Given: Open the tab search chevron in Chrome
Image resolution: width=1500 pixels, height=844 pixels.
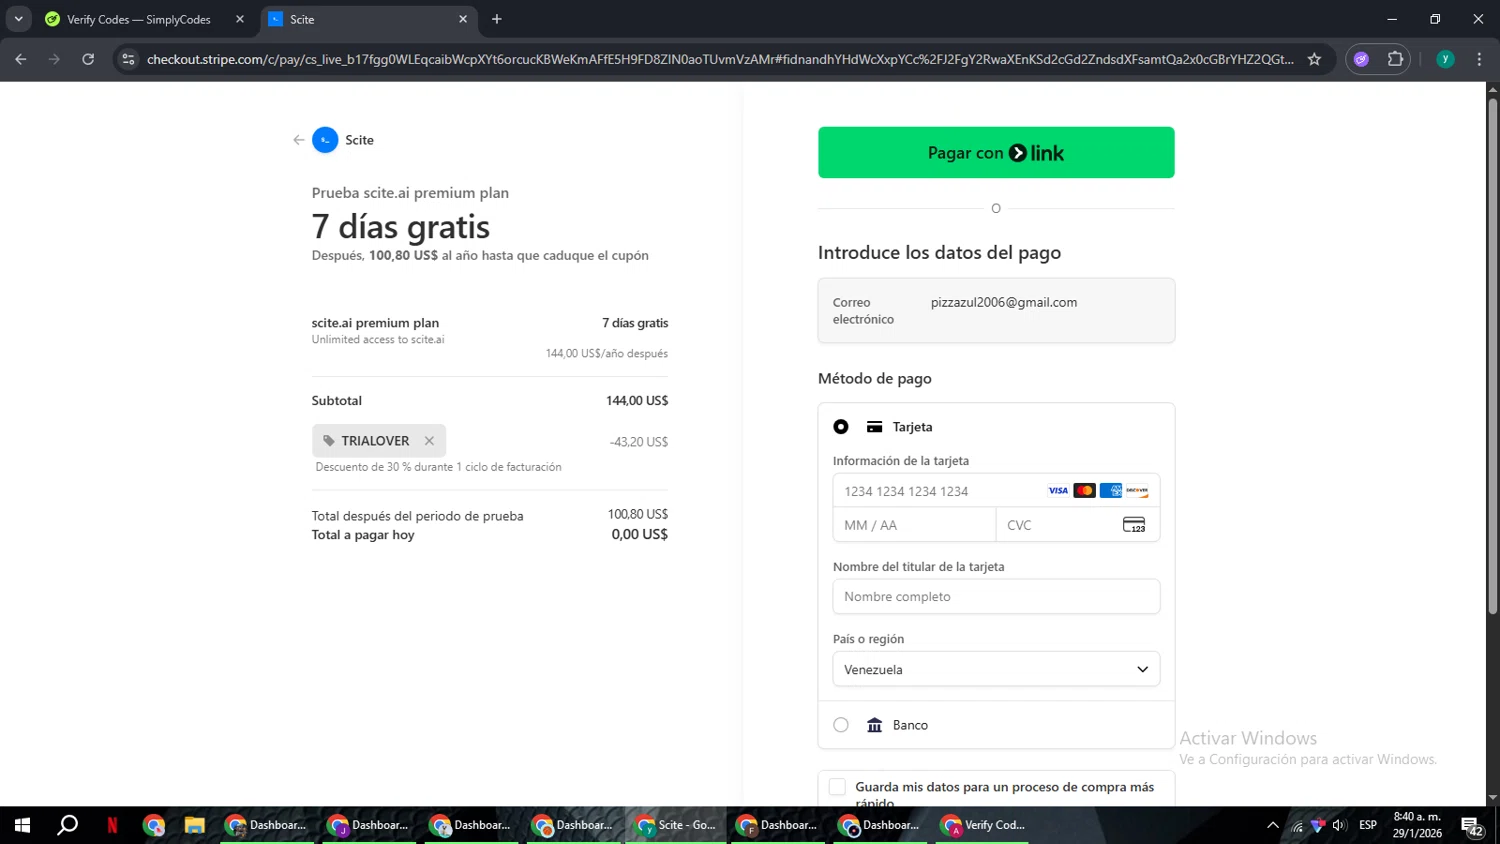Looking at the screenshot, I should pyautogui.click(x=18, y=19).
